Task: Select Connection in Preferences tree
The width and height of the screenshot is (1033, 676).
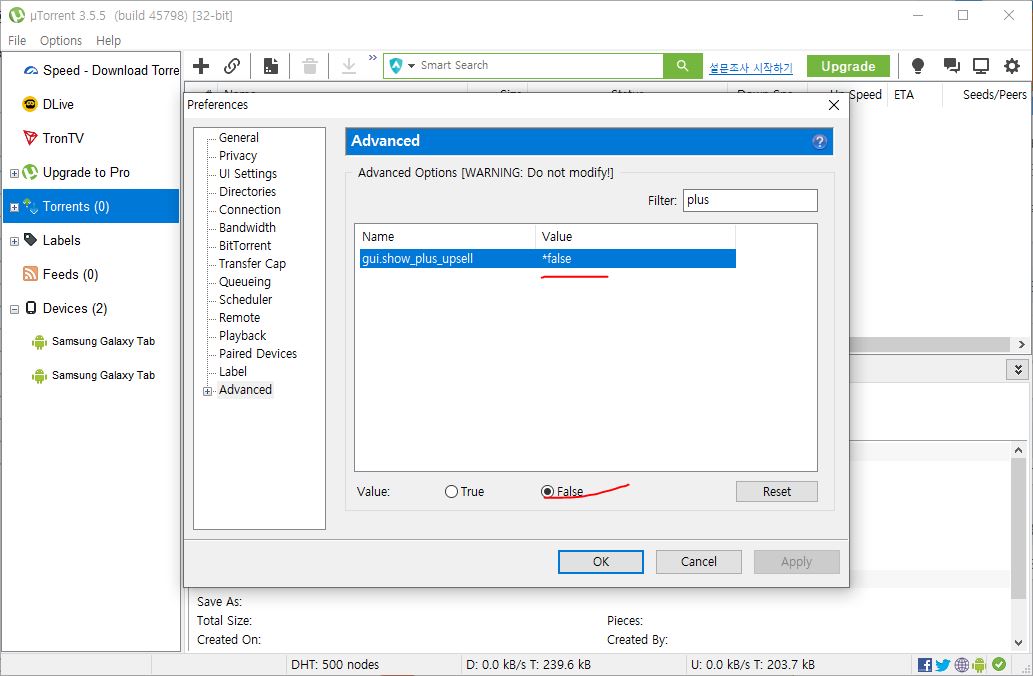Action: point(250,210)
